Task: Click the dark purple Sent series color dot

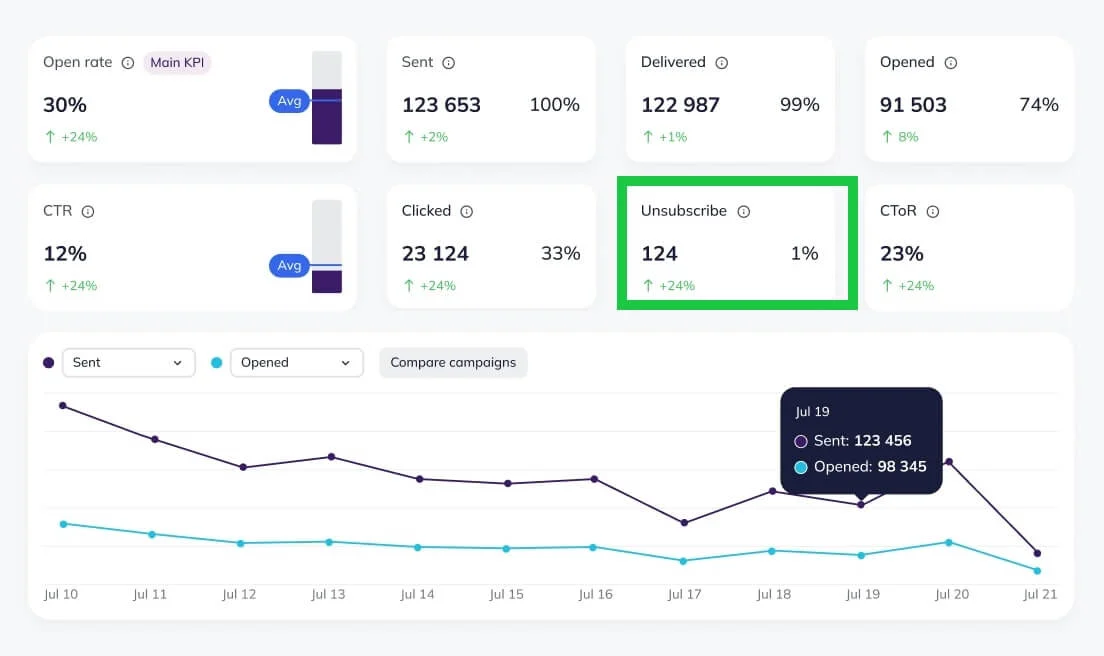Action: [x=49, y=362]
